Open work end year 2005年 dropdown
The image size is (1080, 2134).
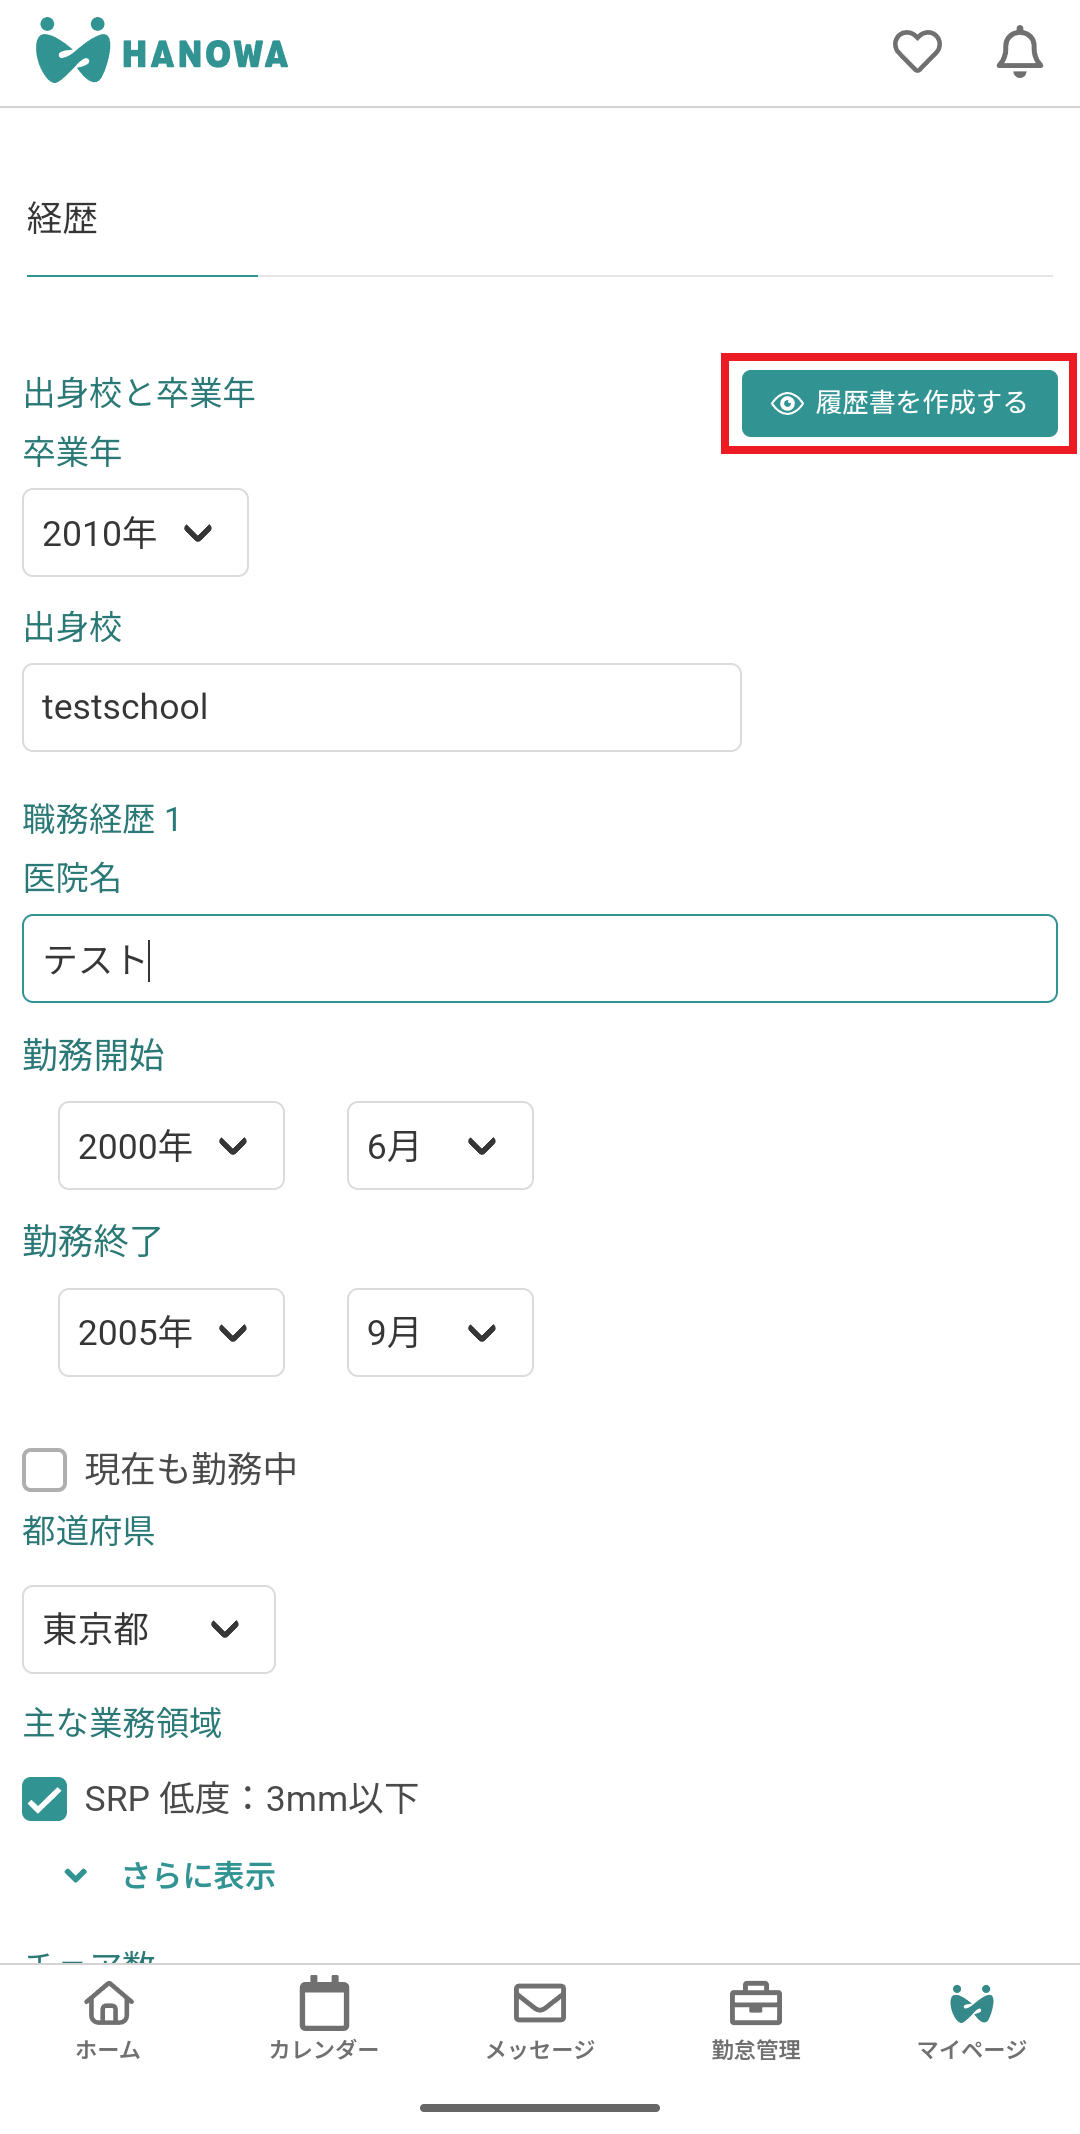point(171,1333)
